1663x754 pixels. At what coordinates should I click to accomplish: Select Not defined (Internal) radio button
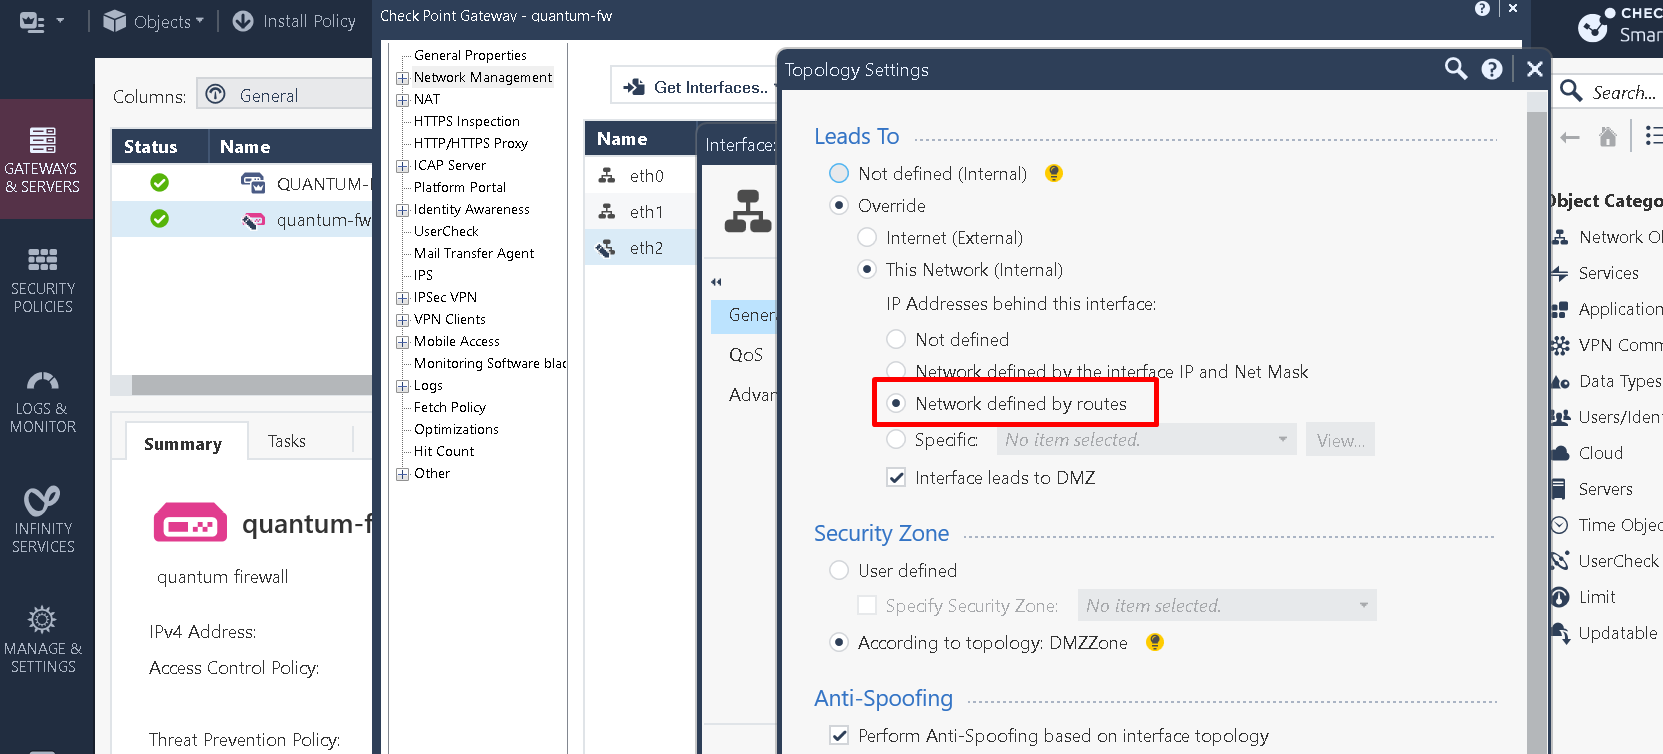[839, 173]
